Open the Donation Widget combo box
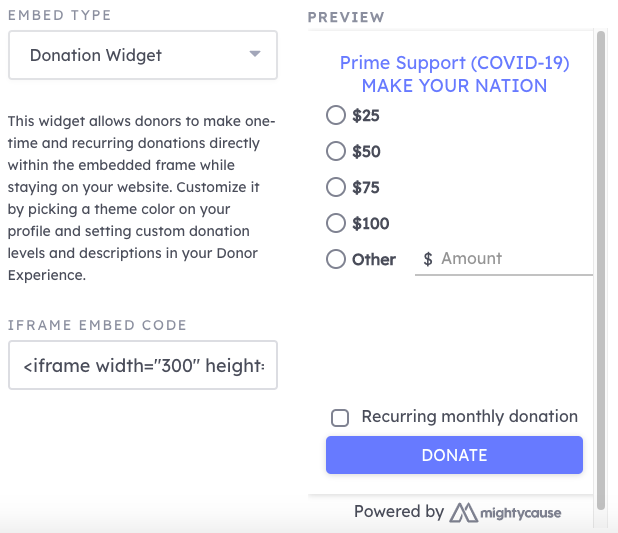This screenshot has height=533, width=618. [x=143, y=55]
